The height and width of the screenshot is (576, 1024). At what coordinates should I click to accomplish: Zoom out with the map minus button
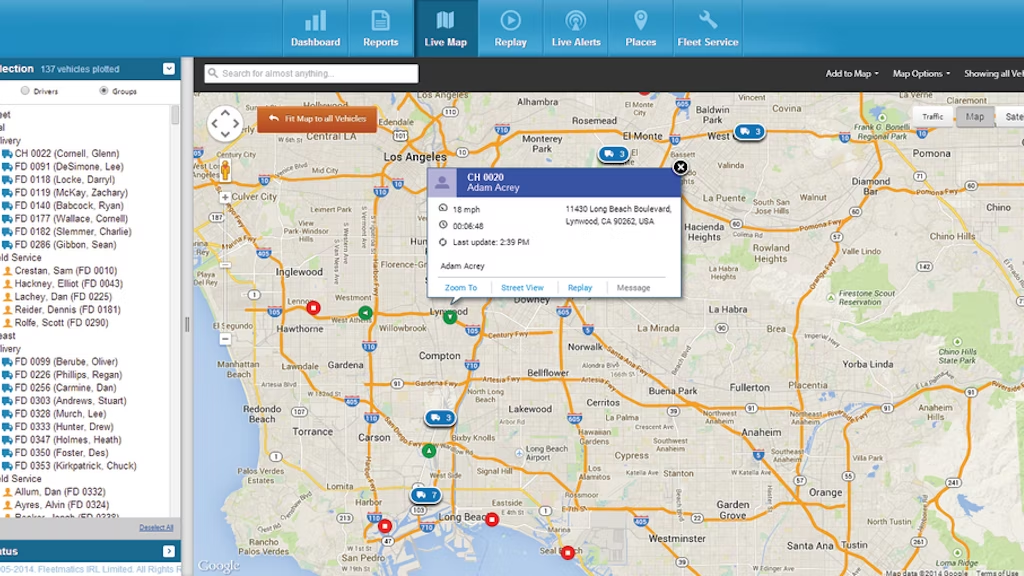click(225, 339)
